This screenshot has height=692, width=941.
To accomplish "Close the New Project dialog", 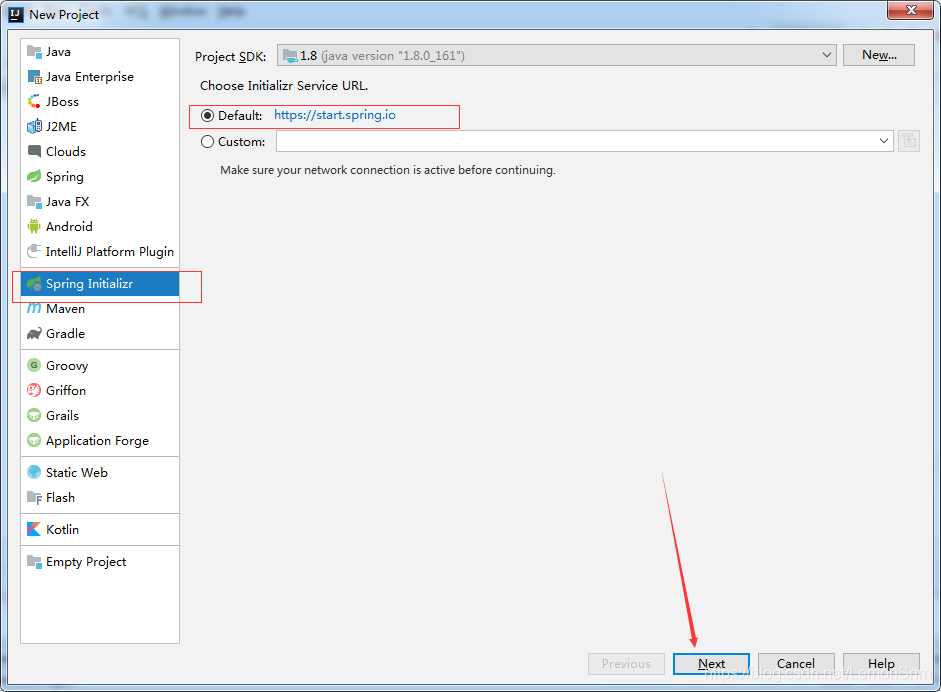I will point(910,10).
